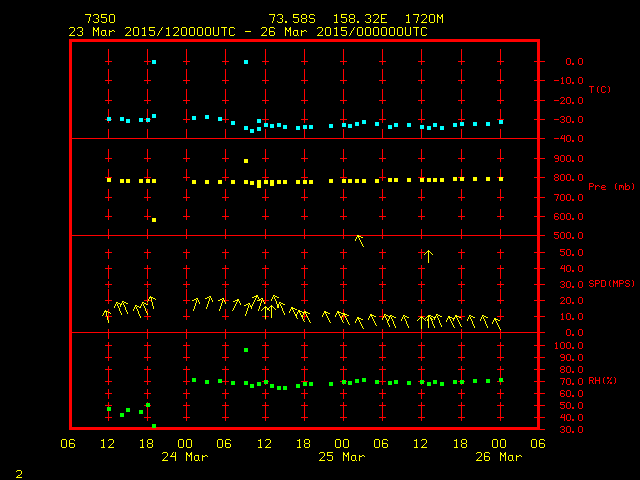Click cyan 0°C temperature point on 24 Mar
Viewport: 640px width, 480px height.
246,62
